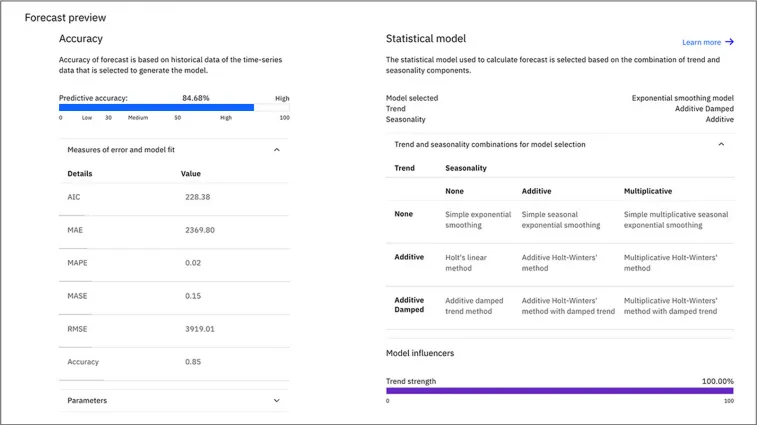
Task: Click the Statistical model heading
Action: tap(426, 39)
